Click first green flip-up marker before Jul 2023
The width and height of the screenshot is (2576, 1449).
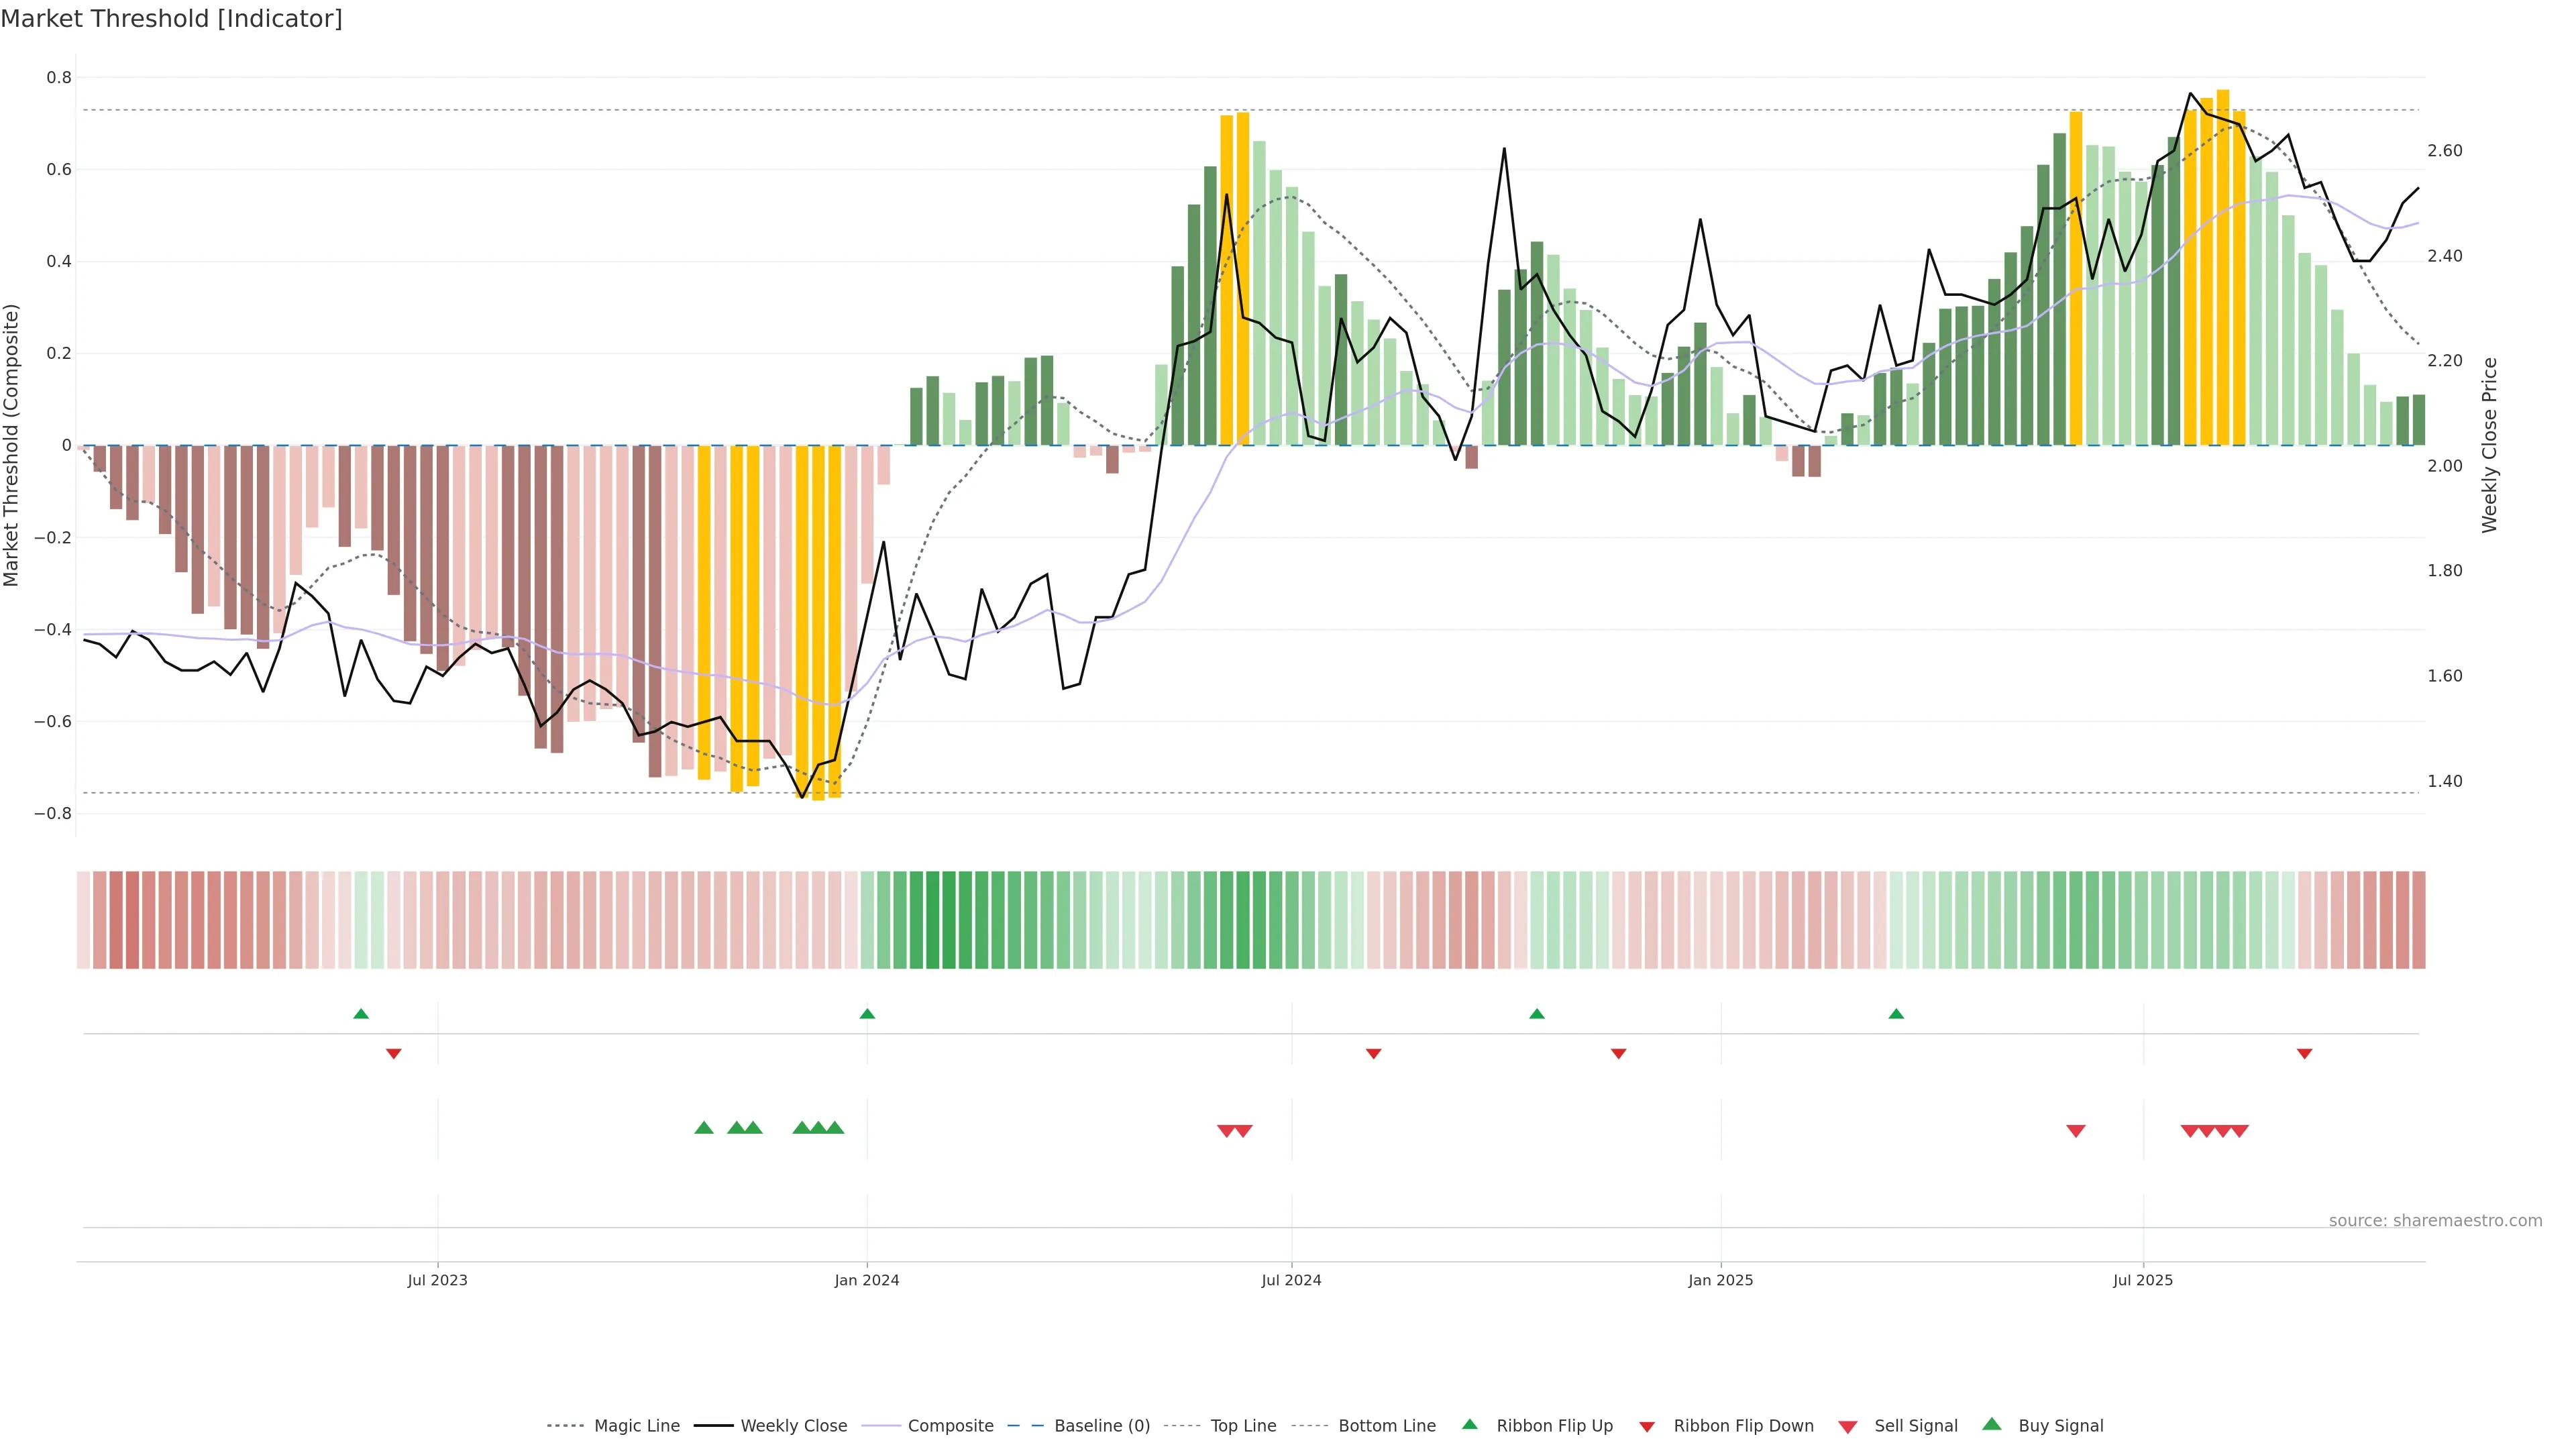(361, 1014)
